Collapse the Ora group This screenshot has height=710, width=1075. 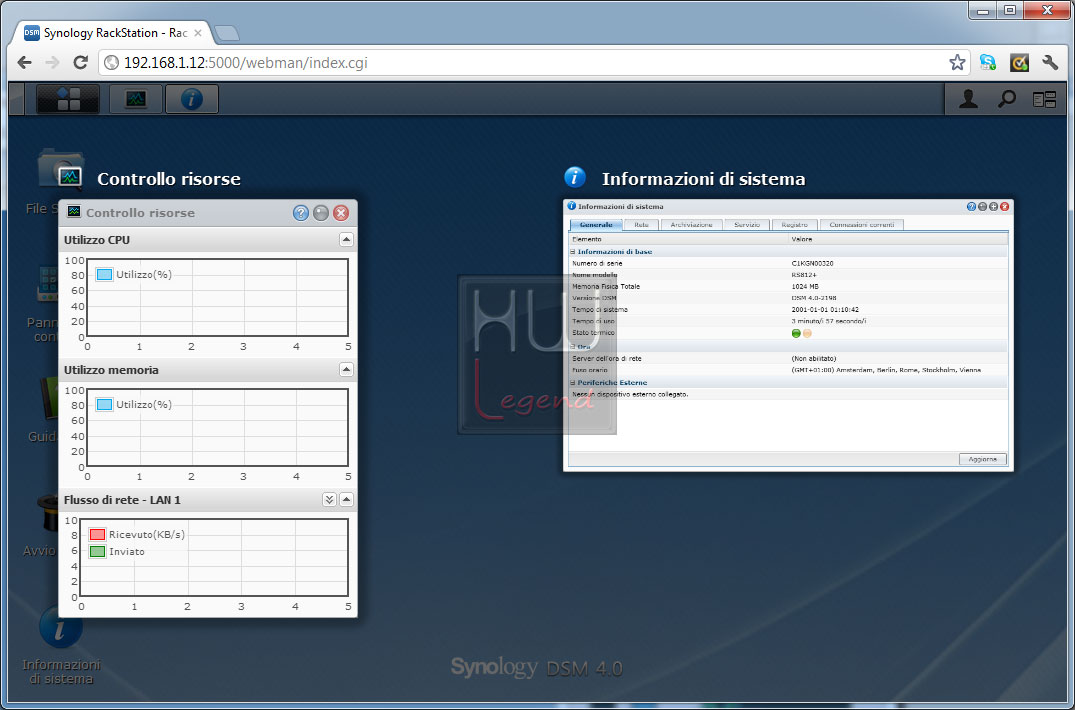[x=573, y=347]
